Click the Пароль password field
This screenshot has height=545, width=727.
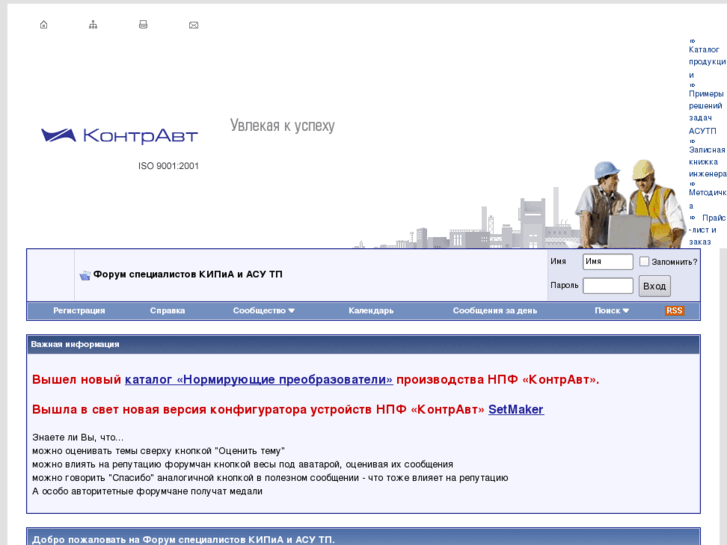[x=608, y=286]
